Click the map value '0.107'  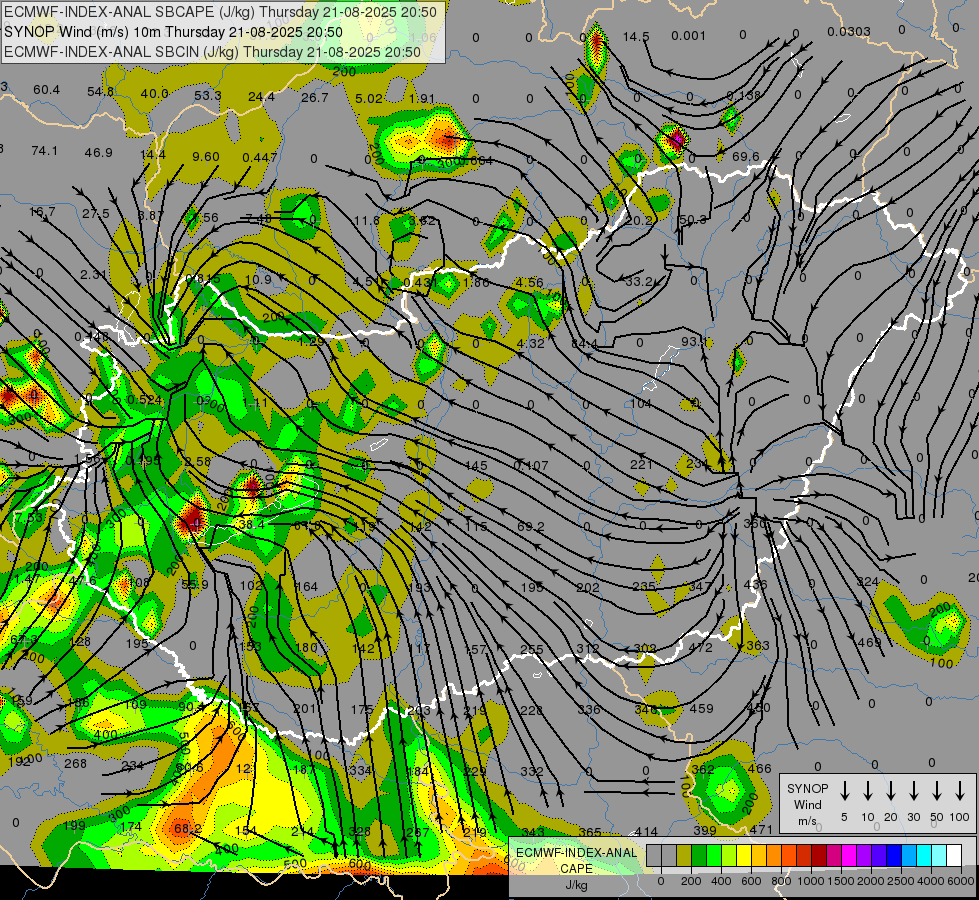(x=531, y=465)
